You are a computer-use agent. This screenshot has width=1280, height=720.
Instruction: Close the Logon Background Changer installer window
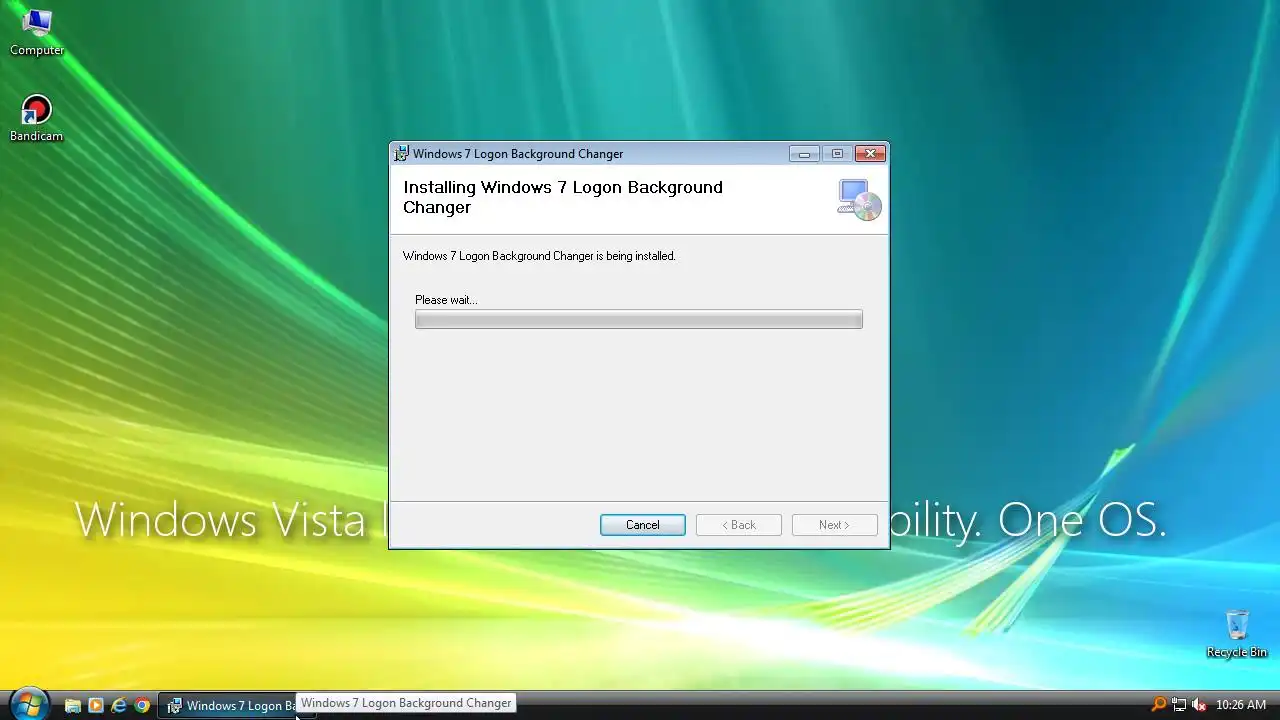pyautogui.click(x=870, y=154)
